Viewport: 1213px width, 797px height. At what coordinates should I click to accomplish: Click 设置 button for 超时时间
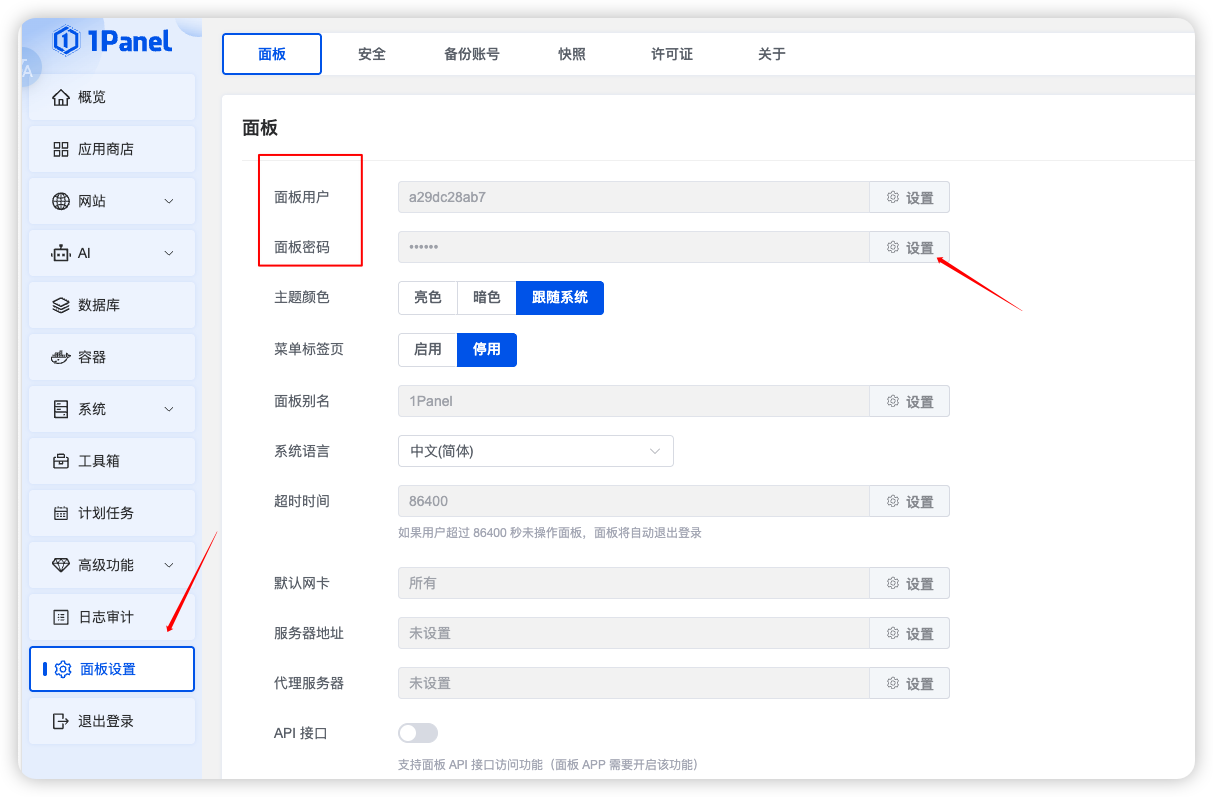909,502
